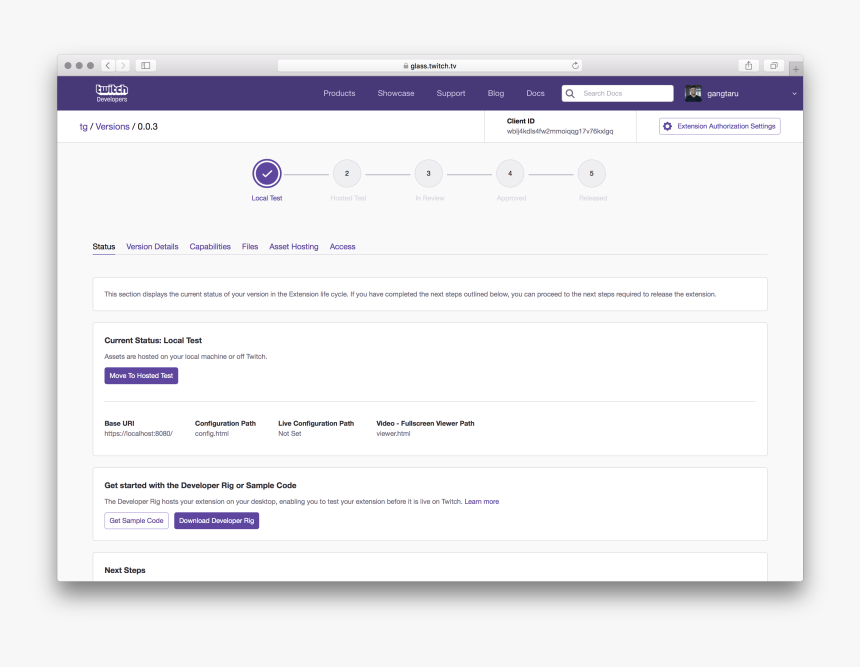
Task: Click the 'Approved' step label
Action: click(x=511, y=198)
